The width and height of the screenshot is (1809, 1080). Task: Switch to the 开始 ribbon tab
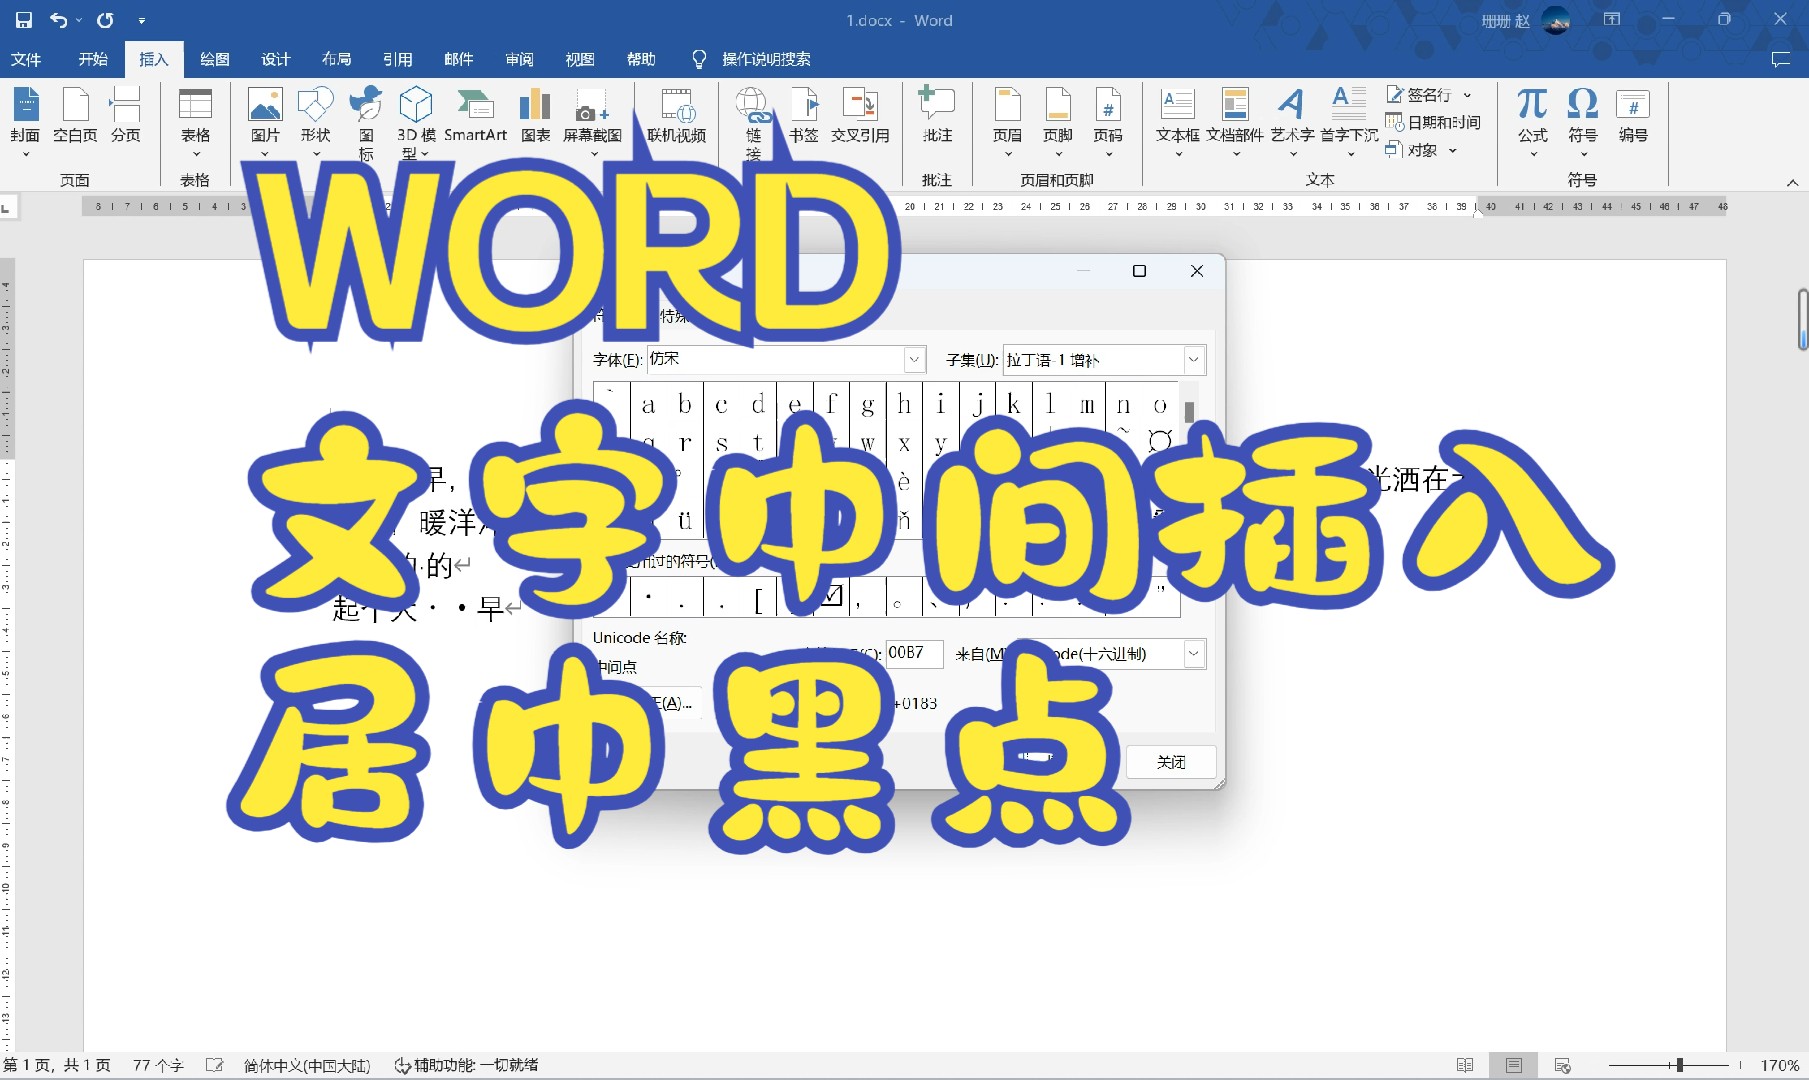point(92,59)
